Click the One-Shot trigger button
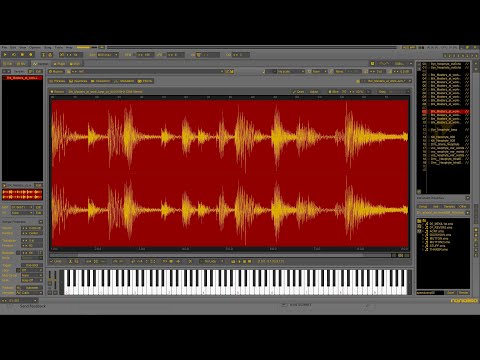 click(32, 265)
